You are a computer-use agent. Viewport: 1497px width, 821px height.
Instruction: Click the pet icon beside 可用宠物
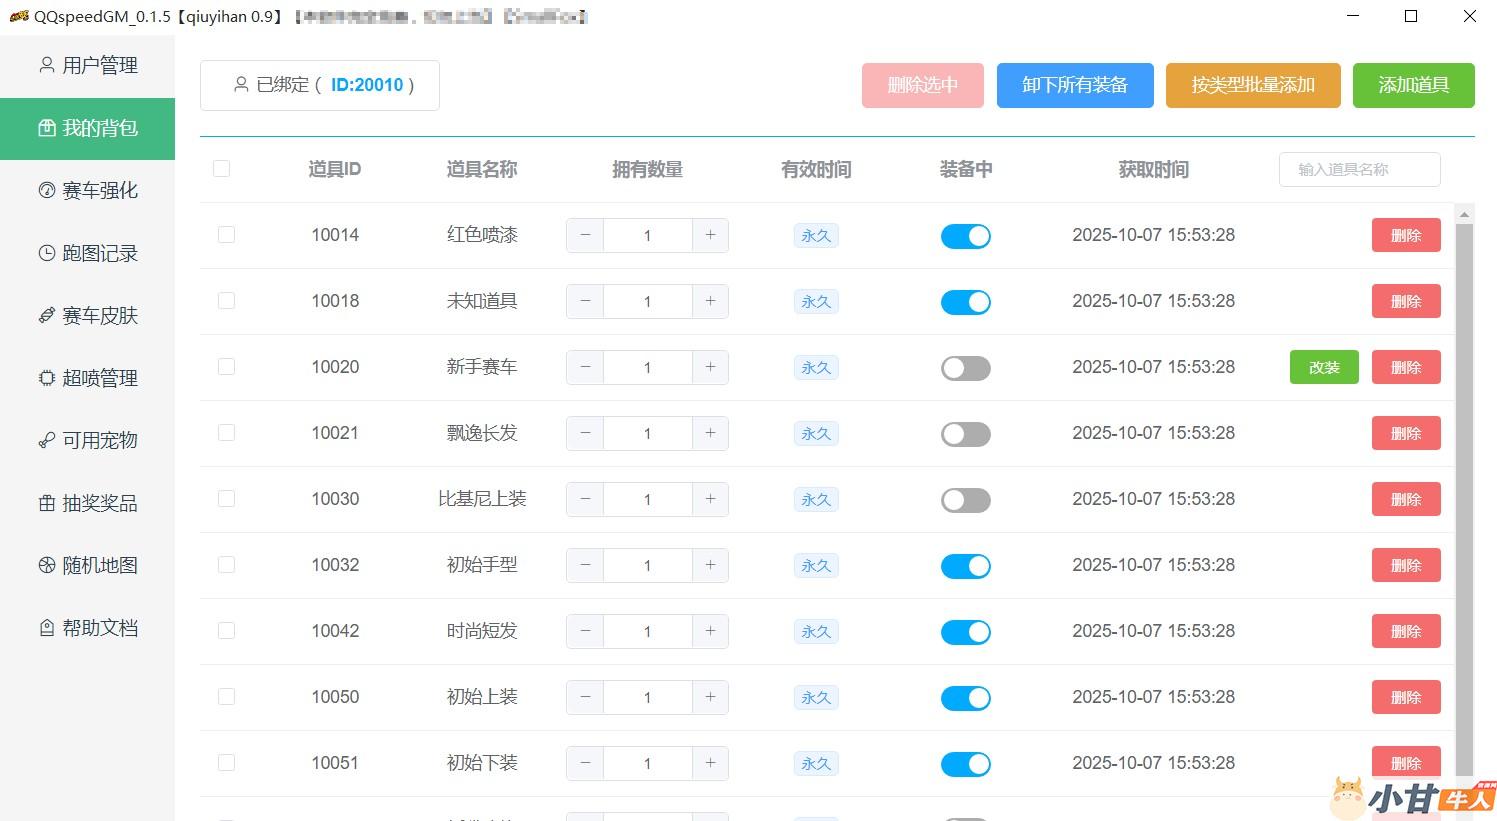click(46, 441)
